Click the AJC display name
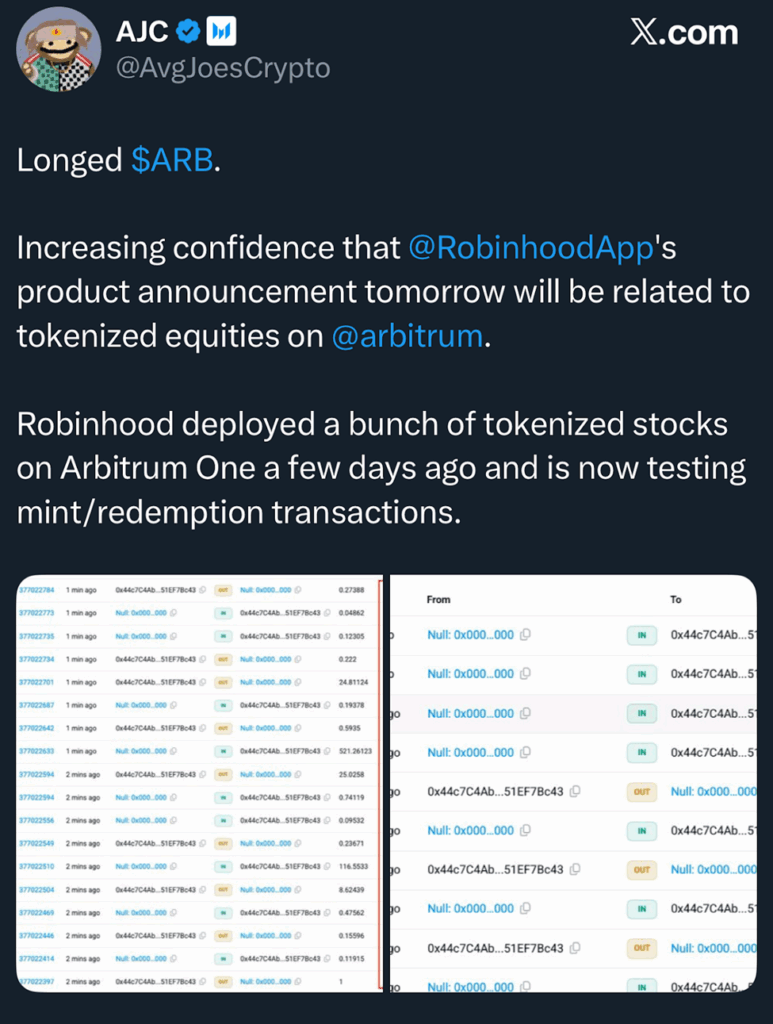 [x=142, y=31]
